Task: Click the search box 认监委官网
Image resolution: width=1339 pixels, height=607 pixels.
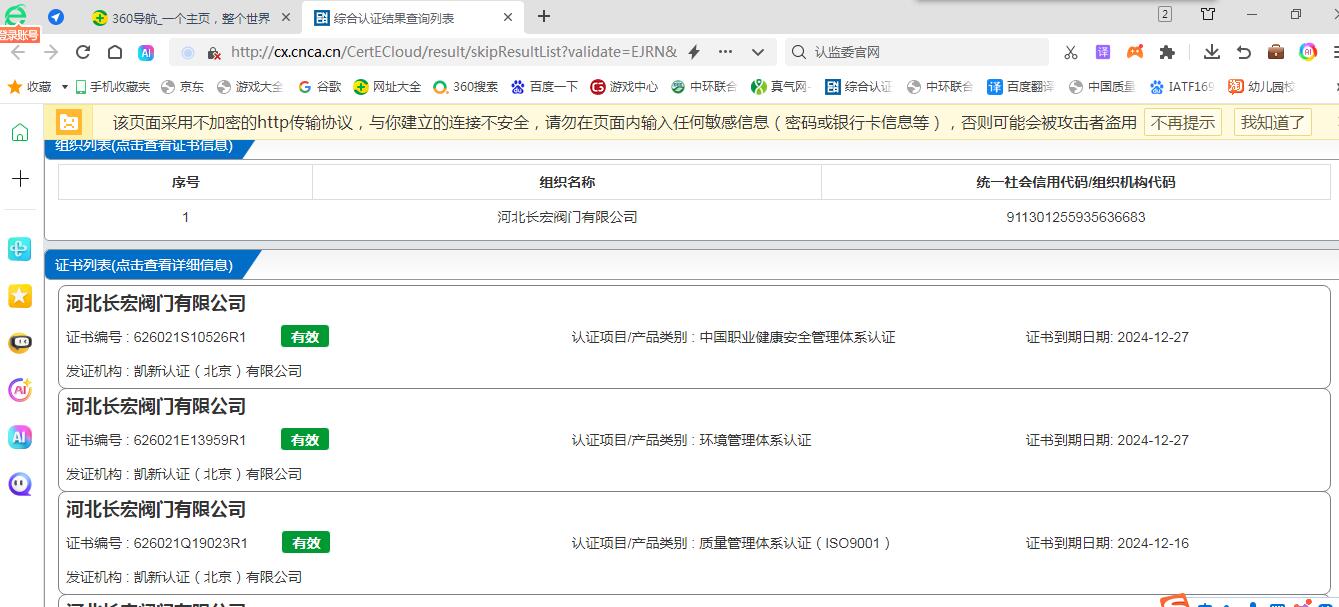Action: pyautogui.click(x=917, y=52)
